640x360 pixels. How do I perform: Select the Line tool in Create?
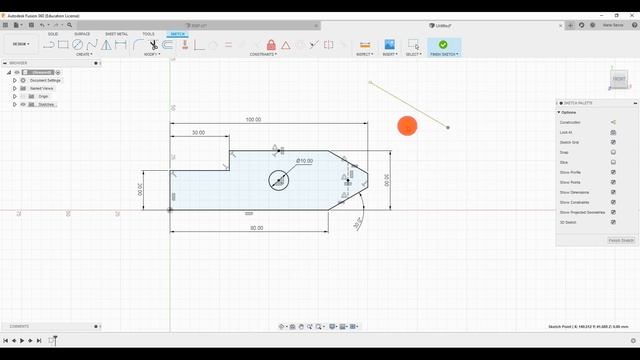coord(49,44)
